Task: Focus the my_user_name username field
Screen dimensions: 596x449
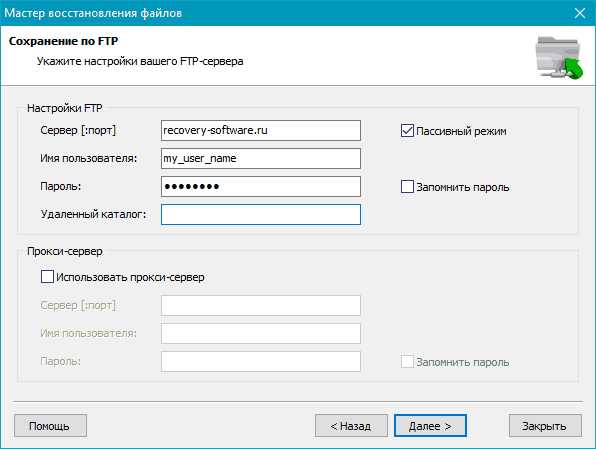Action: tap(261, 159)
